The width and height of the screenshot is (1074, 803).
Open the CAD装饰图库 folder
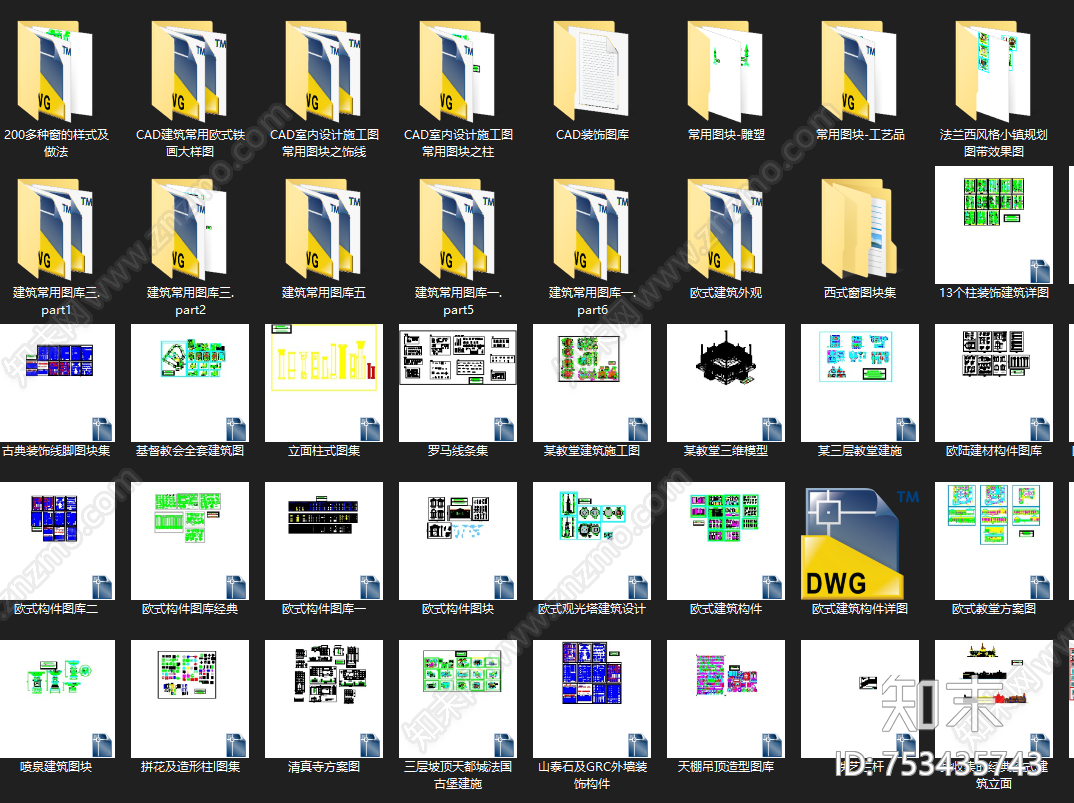click(x=592, y=72)
